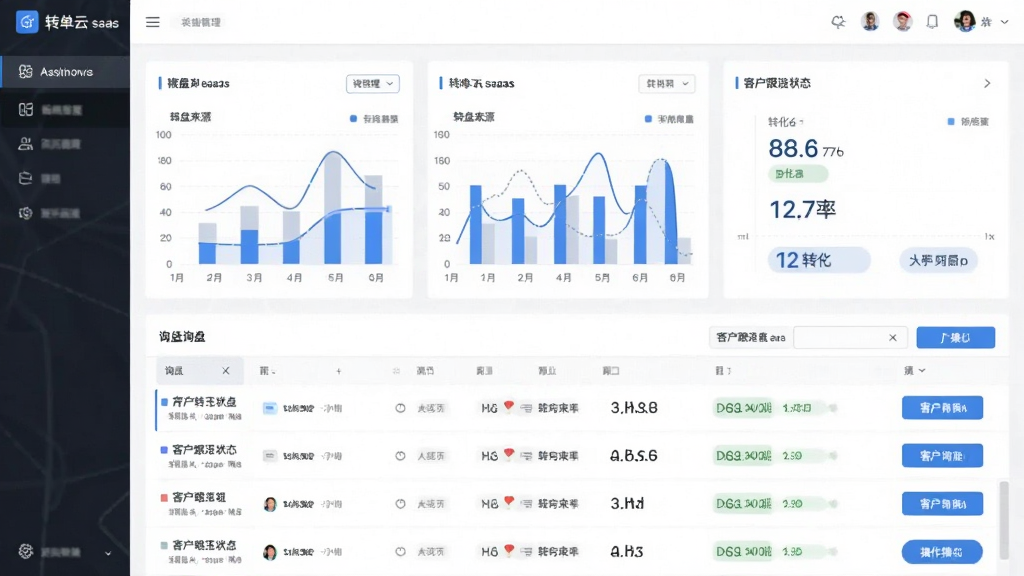
Task: Click the red heart icon in the 3.Hd row
Action: pos(509,502)
